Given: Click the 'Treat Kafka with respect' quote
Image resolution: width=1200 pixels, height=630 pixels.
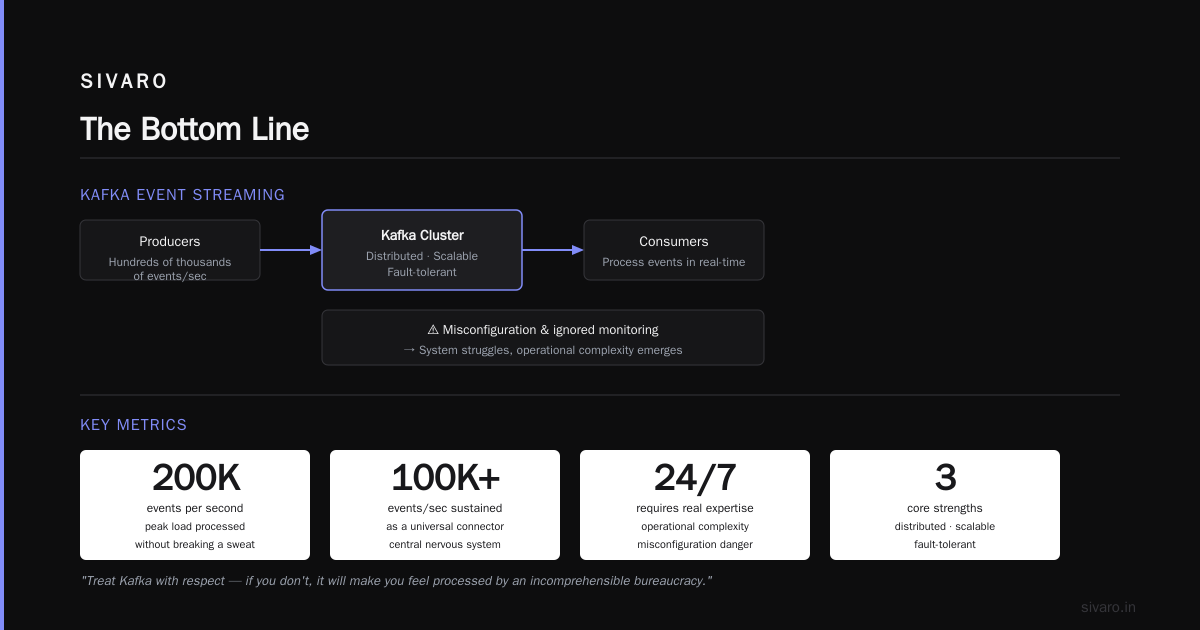Looking at the screenshot, I should (x=396, y=581).
